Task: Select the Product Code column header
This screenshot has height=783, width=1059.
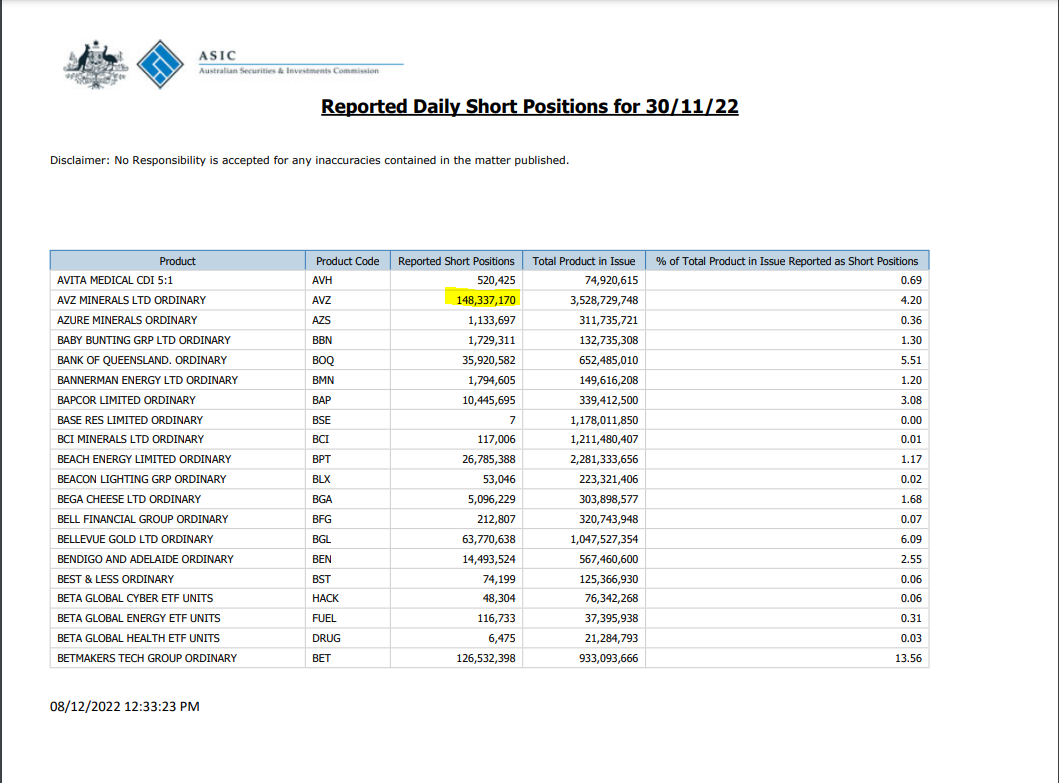Action: tap(347, 261)
